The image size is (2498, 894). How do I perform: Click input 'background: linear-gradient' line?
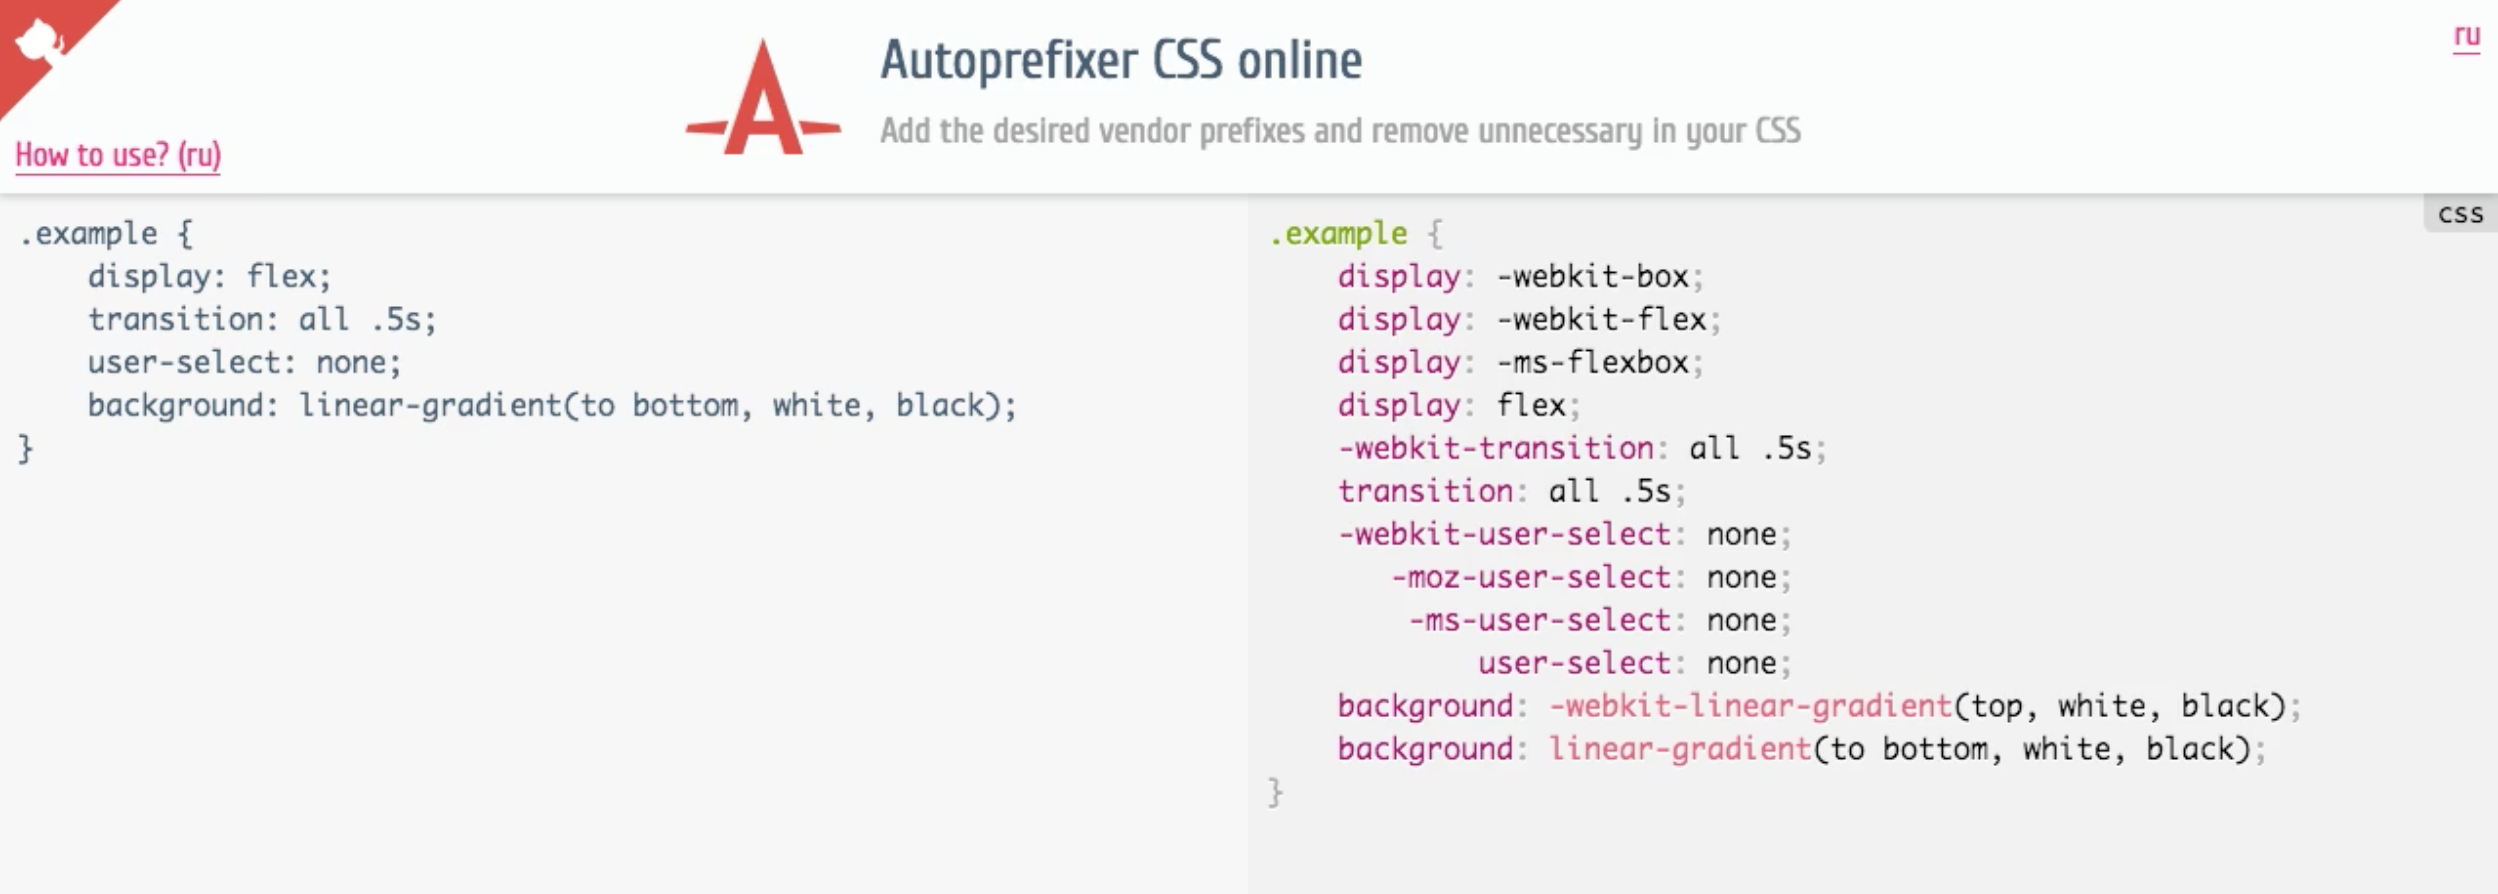[x=552, y=406]
